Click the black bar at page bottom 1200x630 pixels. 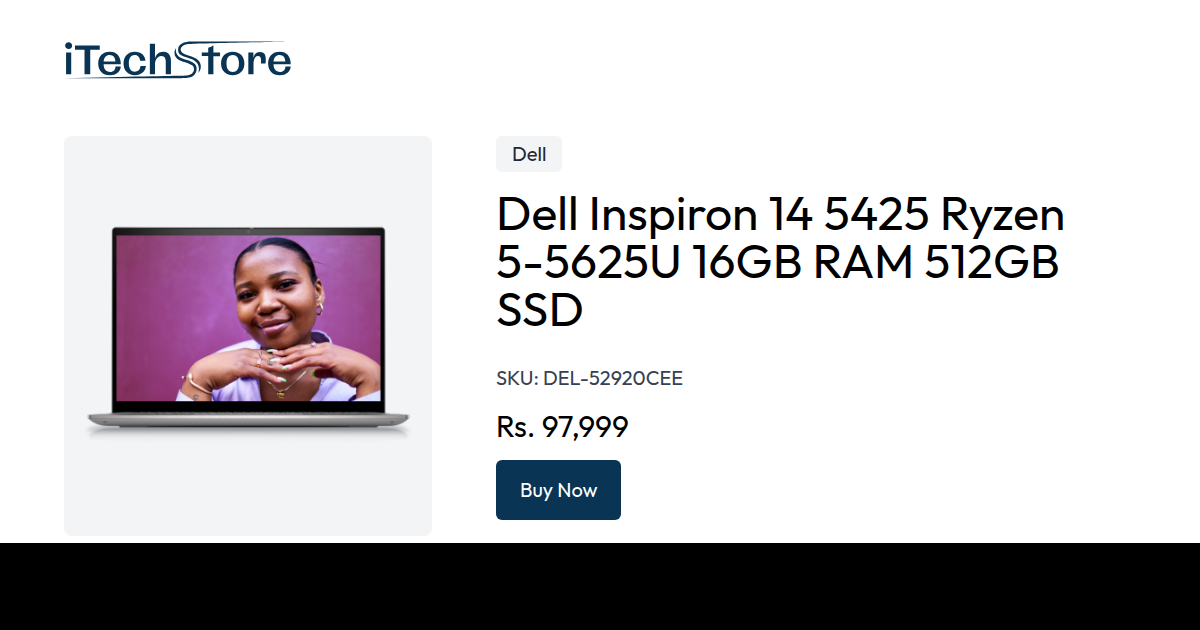tap(600, 587)
